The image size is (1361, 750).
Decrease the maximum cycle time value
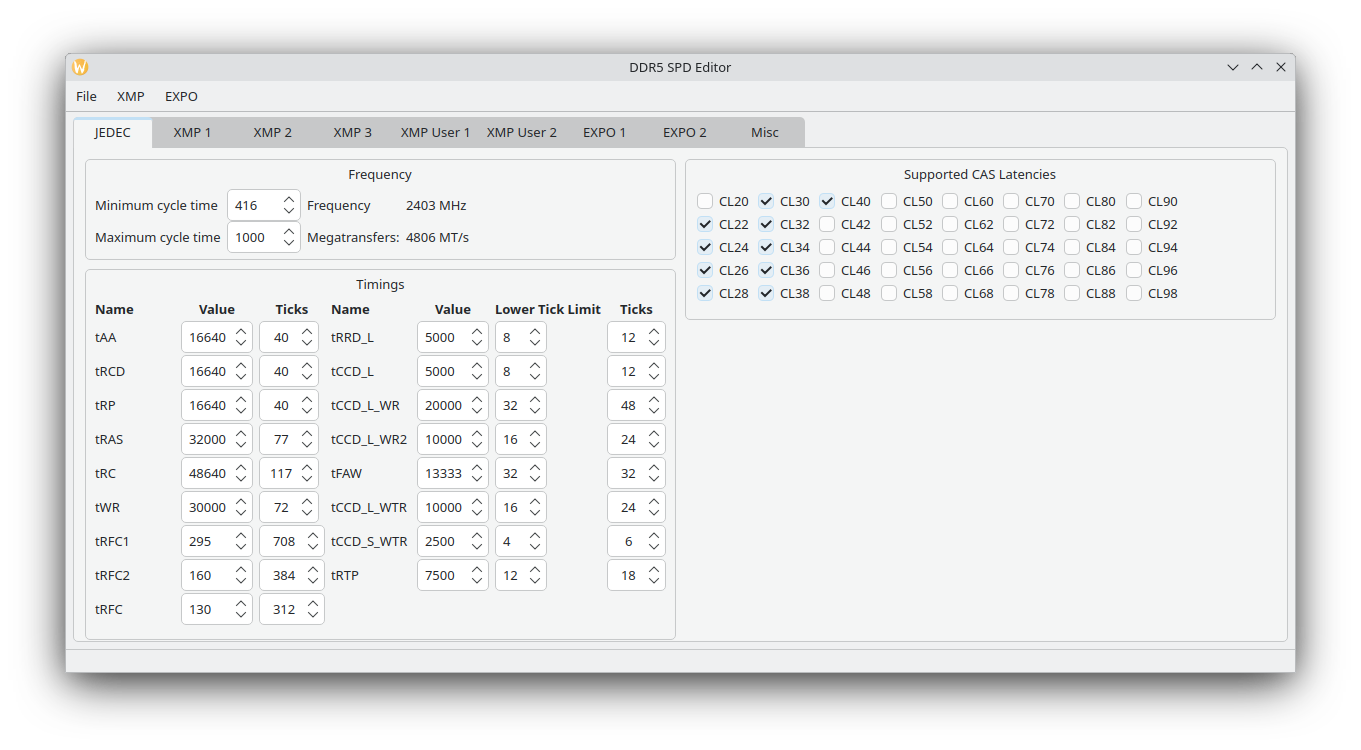click(289, 243)
